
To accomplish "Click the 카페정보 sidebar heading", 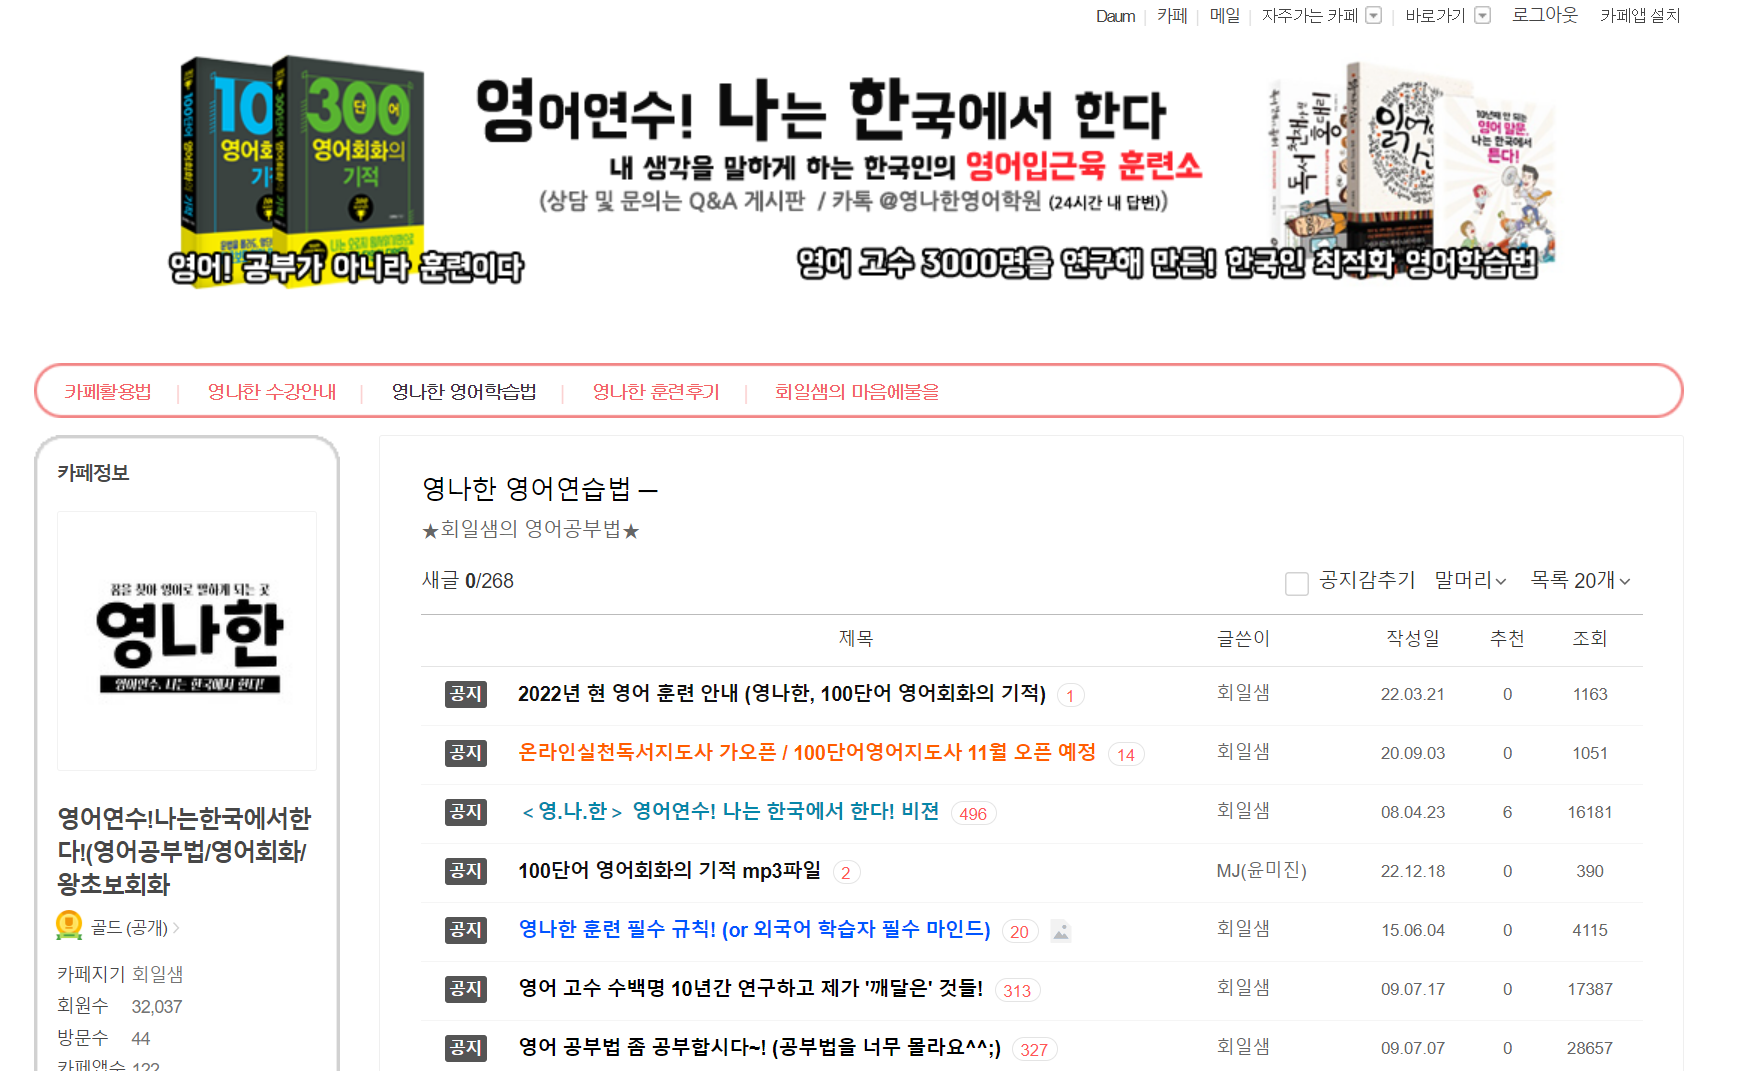I will [93, 473].
